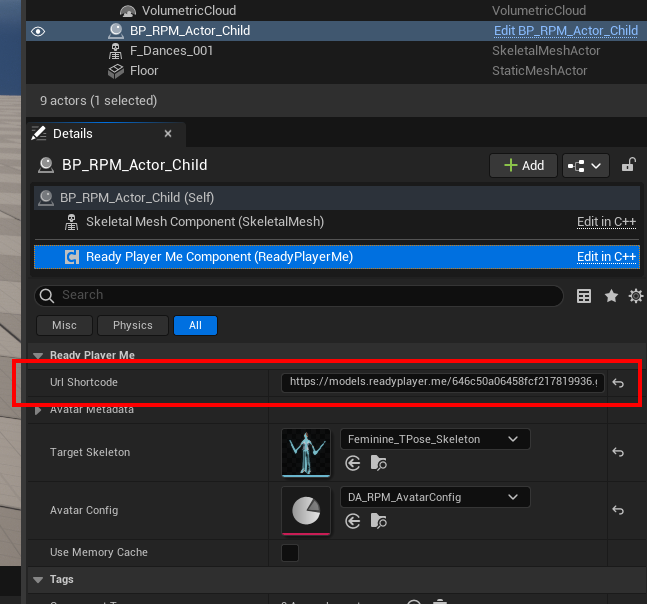Click the Url Shortcode text field
This screenshot has width=647, height=604.
tap(442, 383)
